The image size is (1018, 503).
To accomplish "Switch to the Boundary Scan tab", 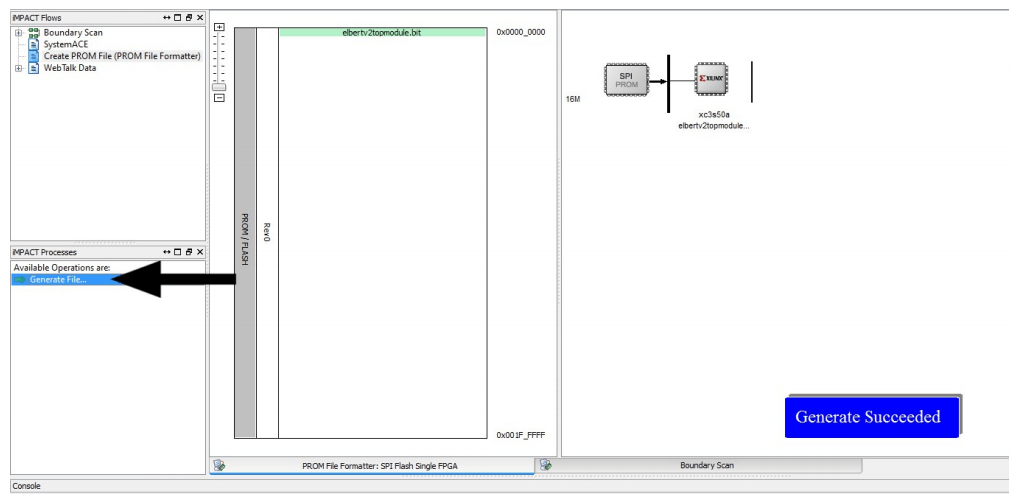I will pos(707,465).
